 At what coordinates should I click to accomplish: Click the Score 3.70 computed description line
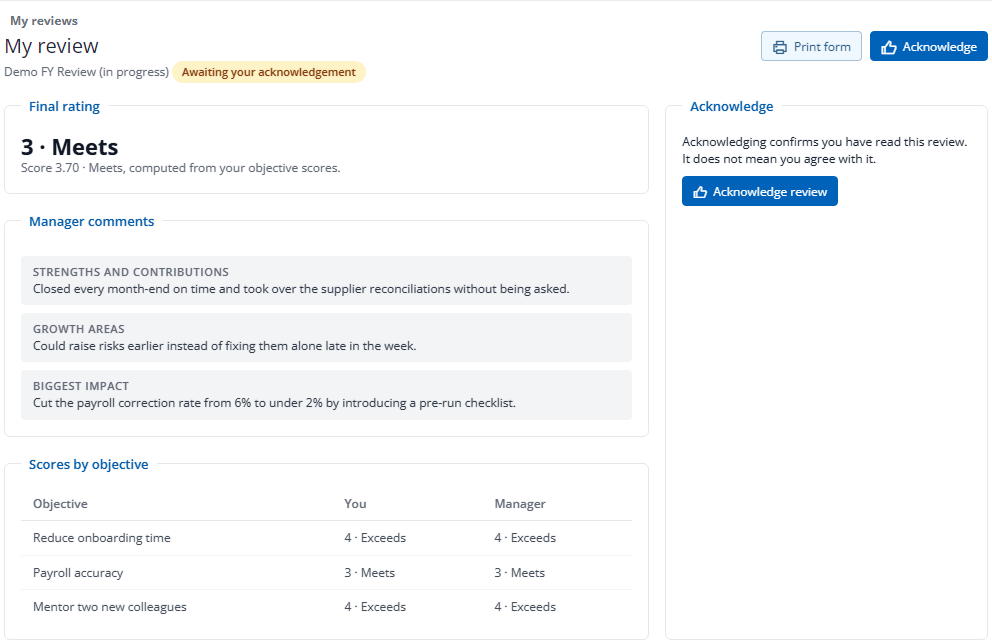(x=180, y=168)
